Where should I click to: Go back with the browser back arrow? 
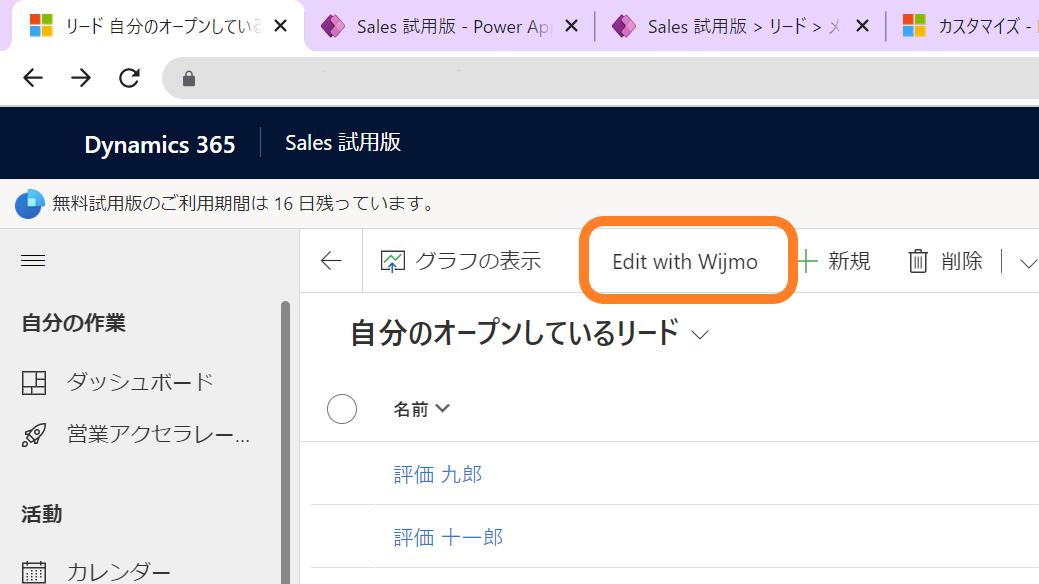click(32, 78)
